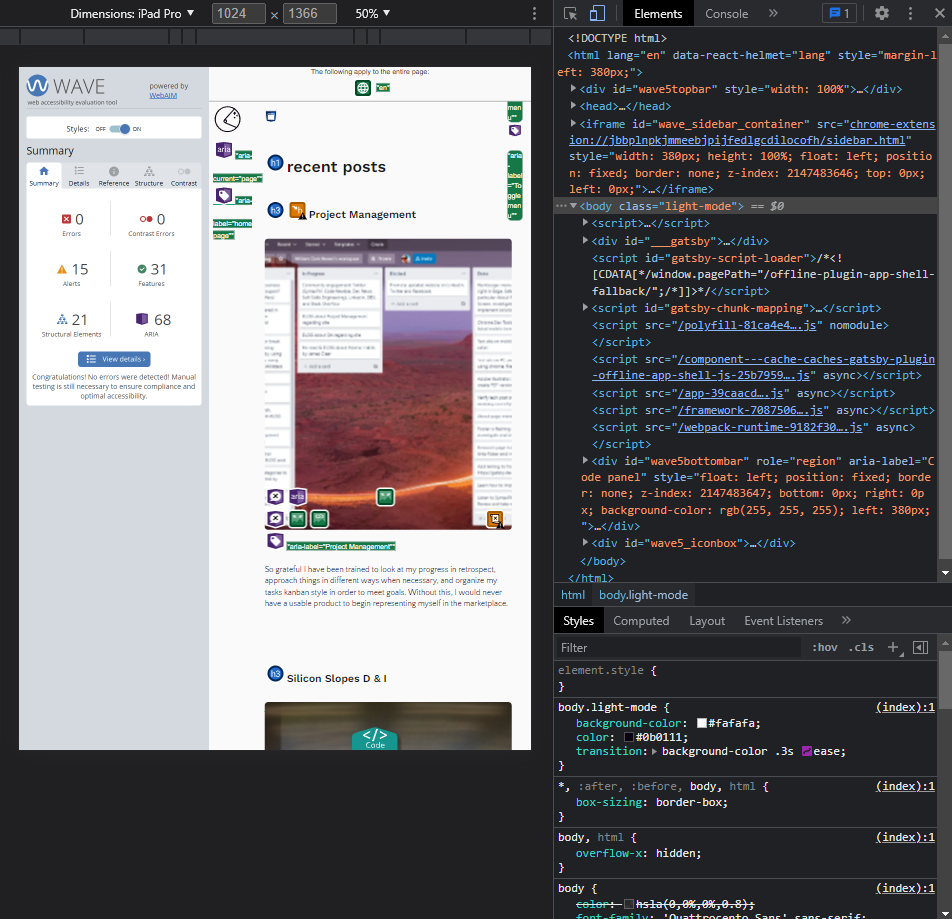
Task: Open the app-39caacd js script link
Action: tap(730, 393)
